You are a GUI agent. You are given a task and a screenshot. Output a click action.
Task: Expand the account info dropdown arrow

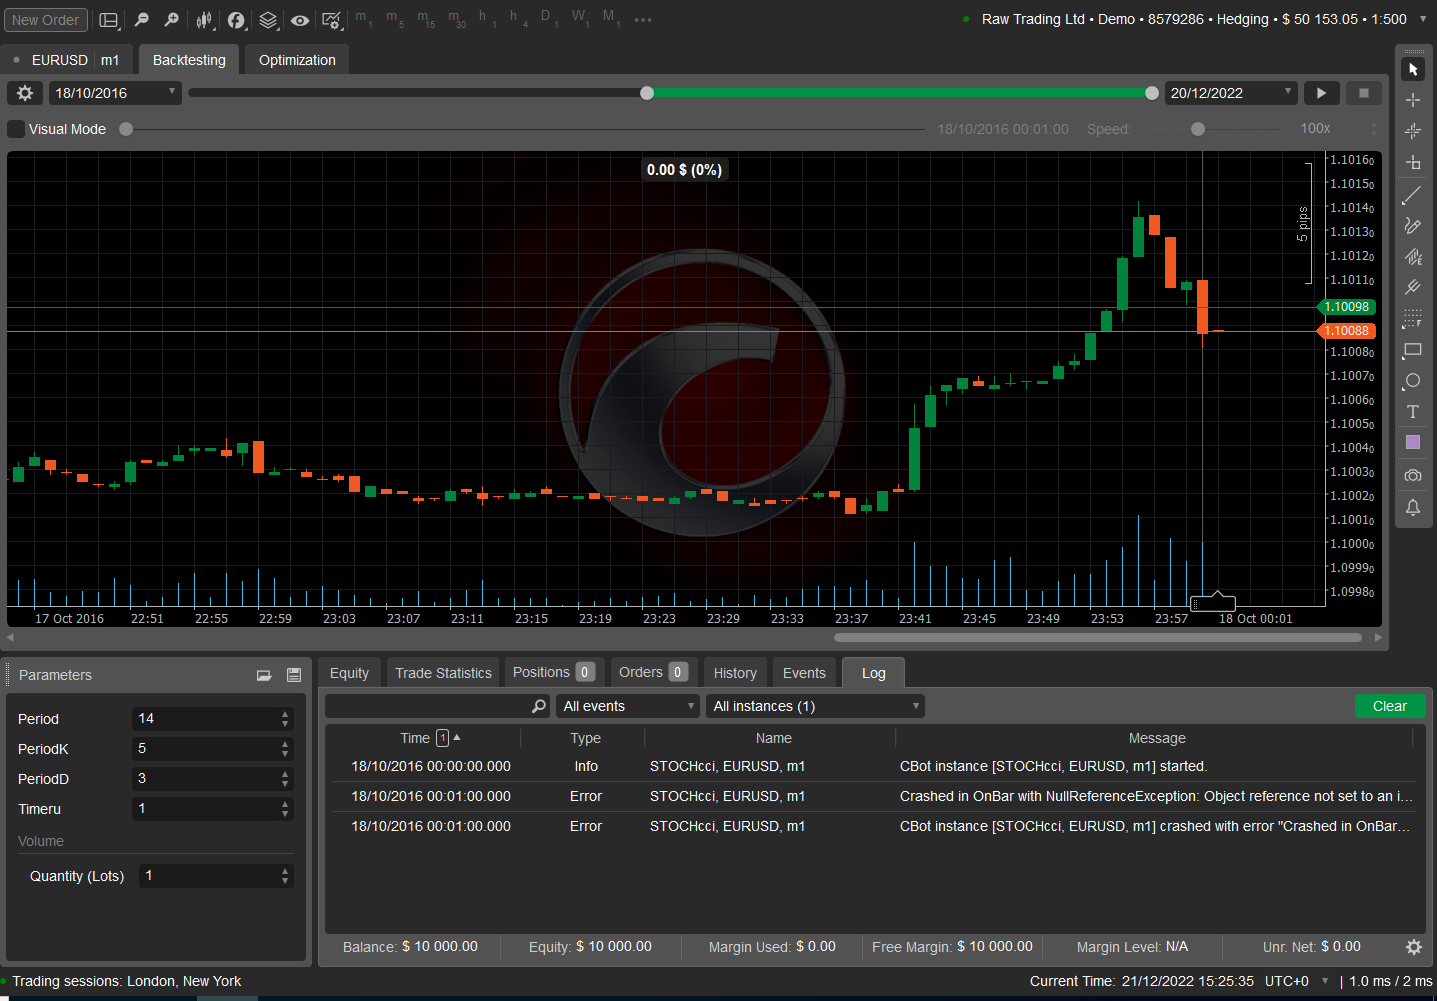tap(1423, 19)
